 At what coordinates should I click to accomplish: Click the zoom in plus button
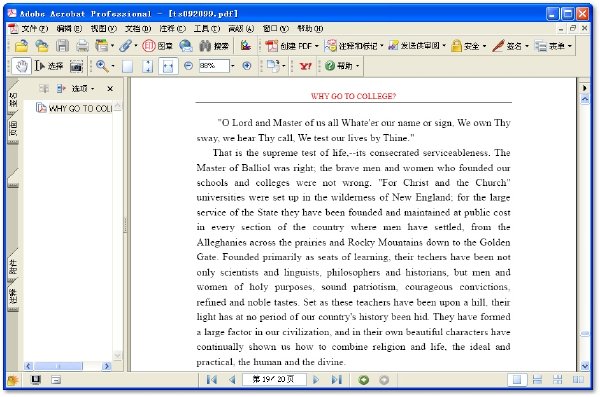[x=247, y=66]
